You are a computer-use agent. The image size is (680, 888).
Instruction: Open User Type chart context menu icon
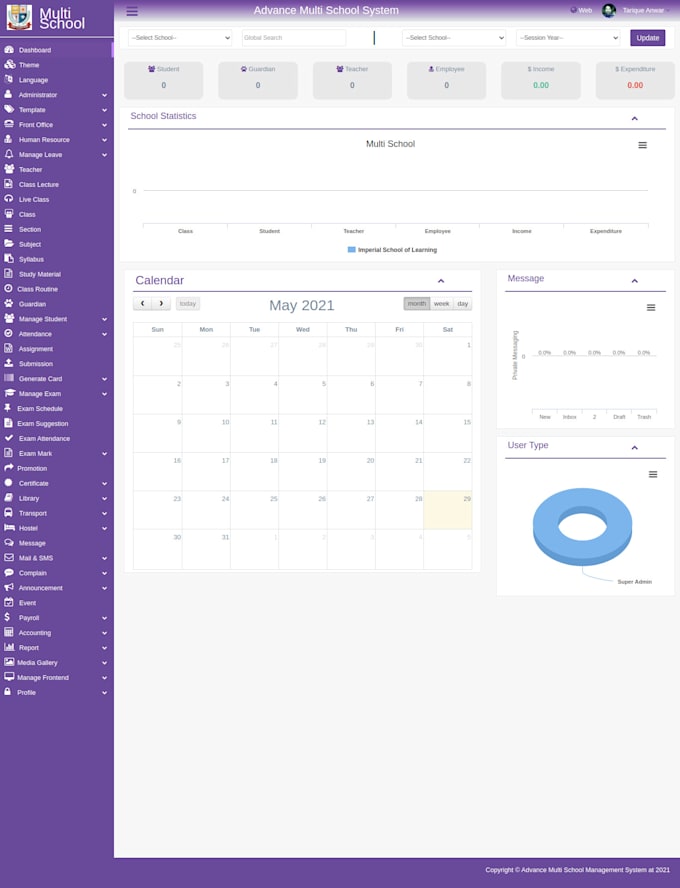(653, 475)
